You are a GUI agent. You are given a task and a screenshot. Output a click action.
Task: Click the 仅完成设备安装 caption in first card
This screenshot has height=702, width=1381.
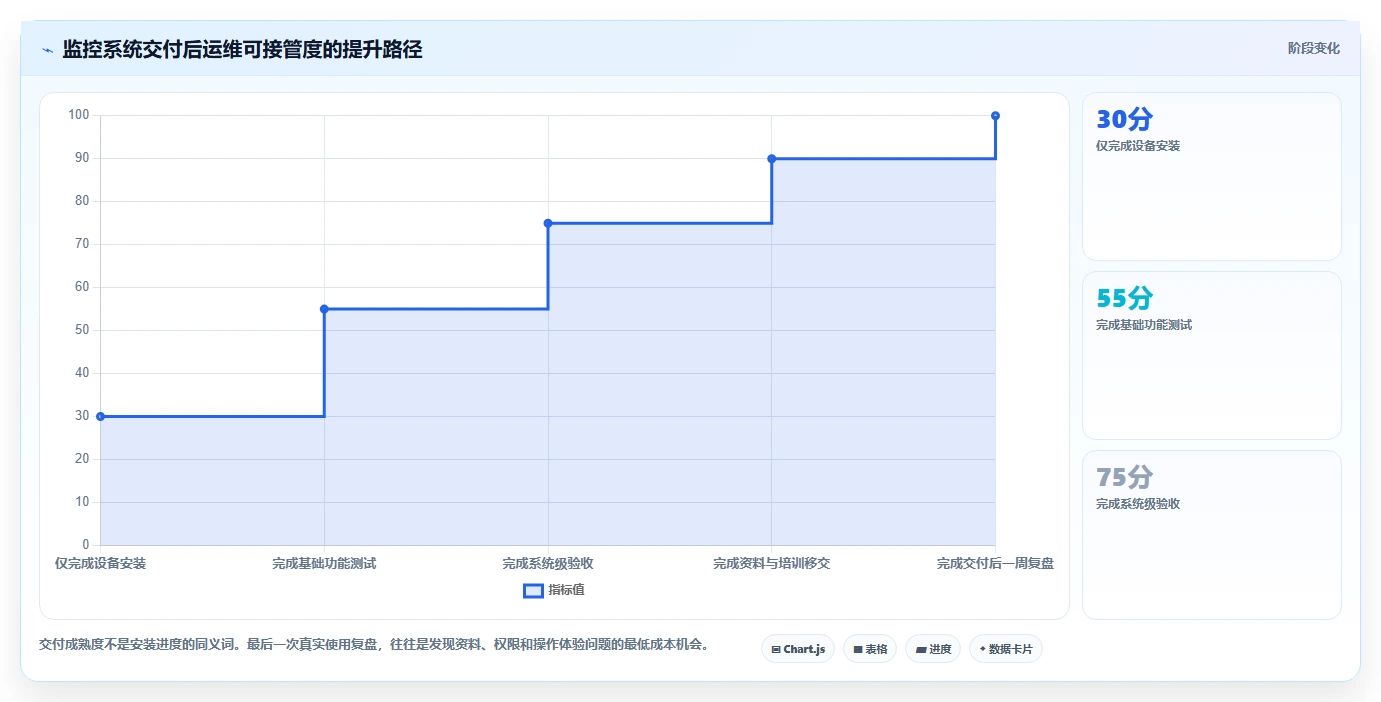1138,146
